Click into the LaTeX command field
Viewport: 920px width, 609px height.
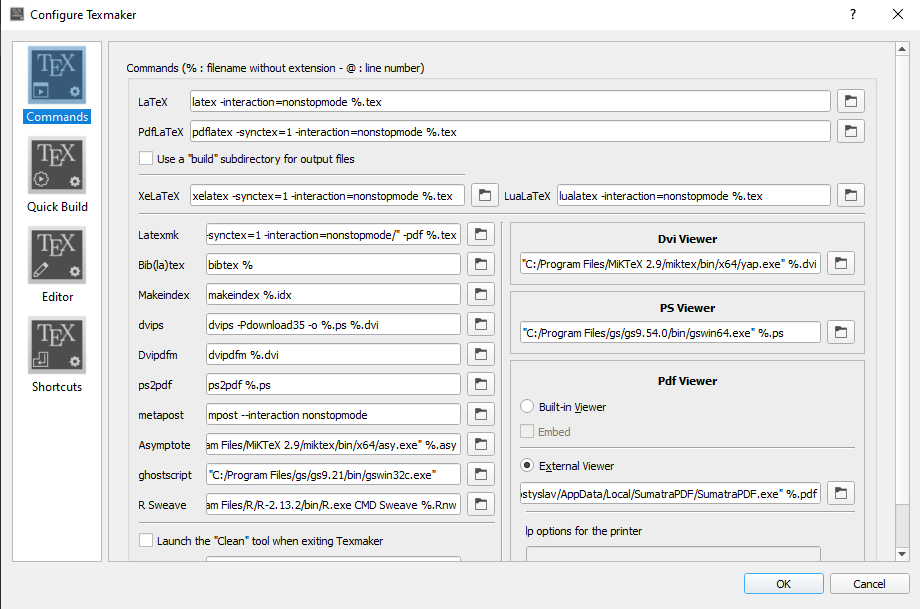(510, 102)
